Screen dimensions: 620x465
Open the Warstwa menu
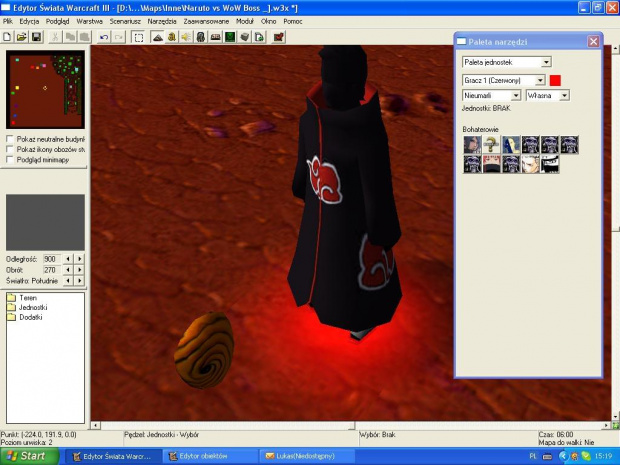click(90, 21)
